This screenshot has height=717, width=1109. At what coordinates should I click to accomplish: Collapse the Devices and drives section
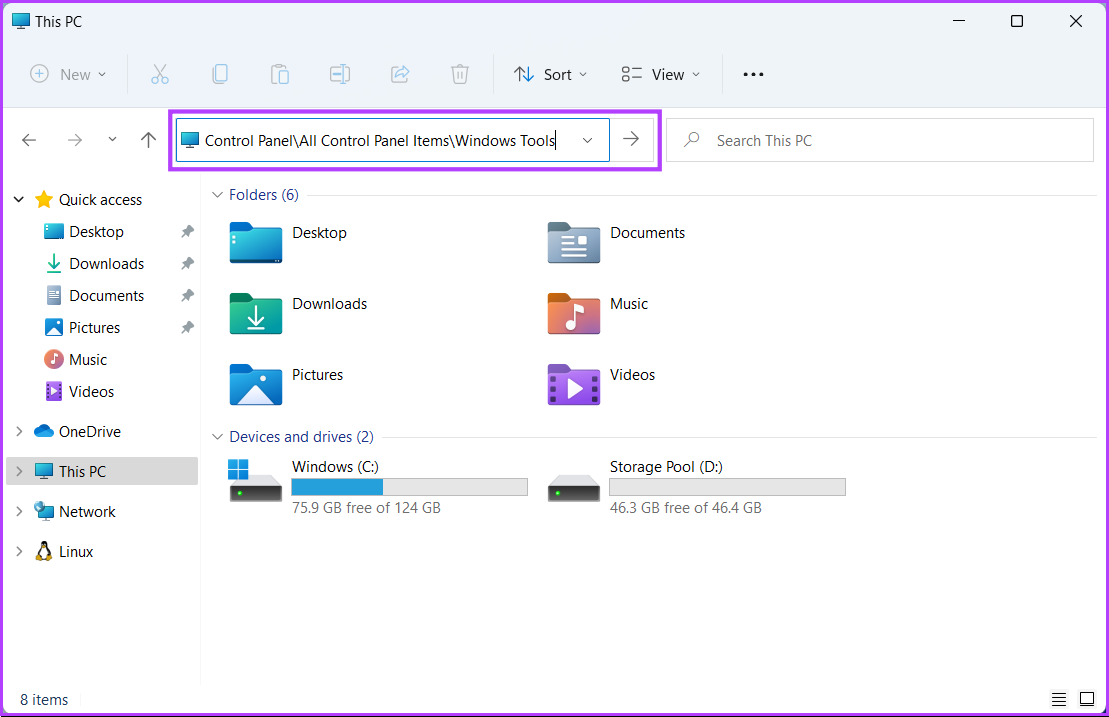coord(218,436)
